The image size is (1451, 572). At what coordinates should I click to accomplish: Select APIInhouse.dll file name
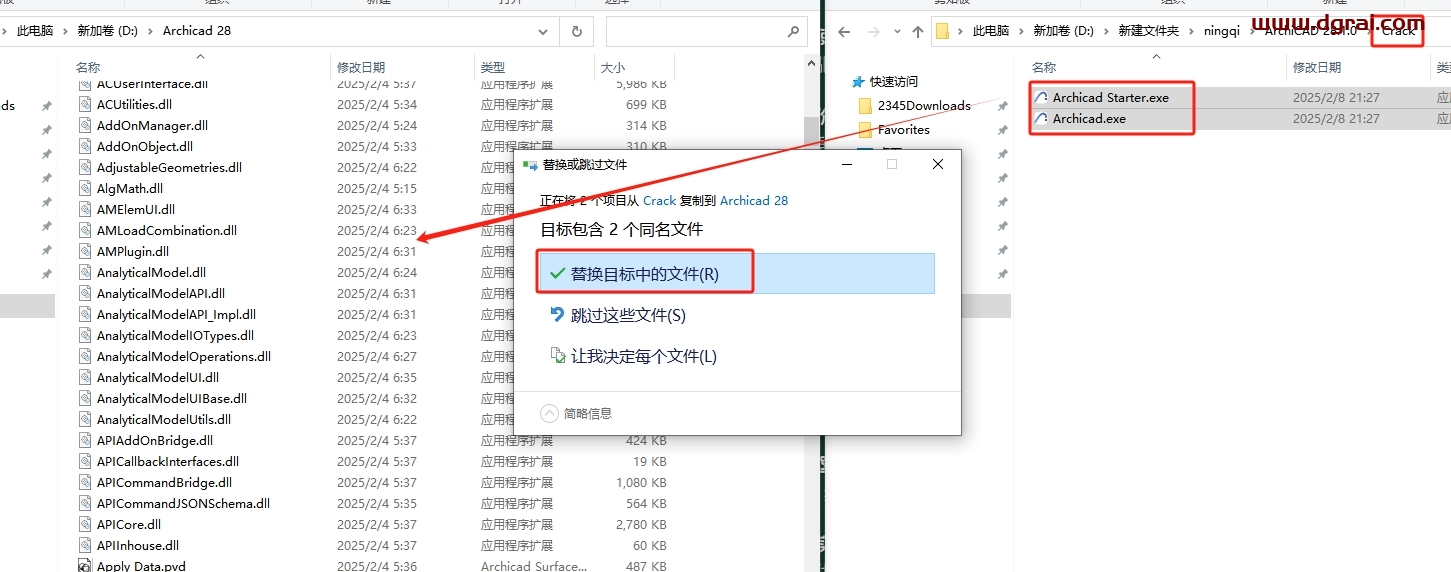coord(138,545)
